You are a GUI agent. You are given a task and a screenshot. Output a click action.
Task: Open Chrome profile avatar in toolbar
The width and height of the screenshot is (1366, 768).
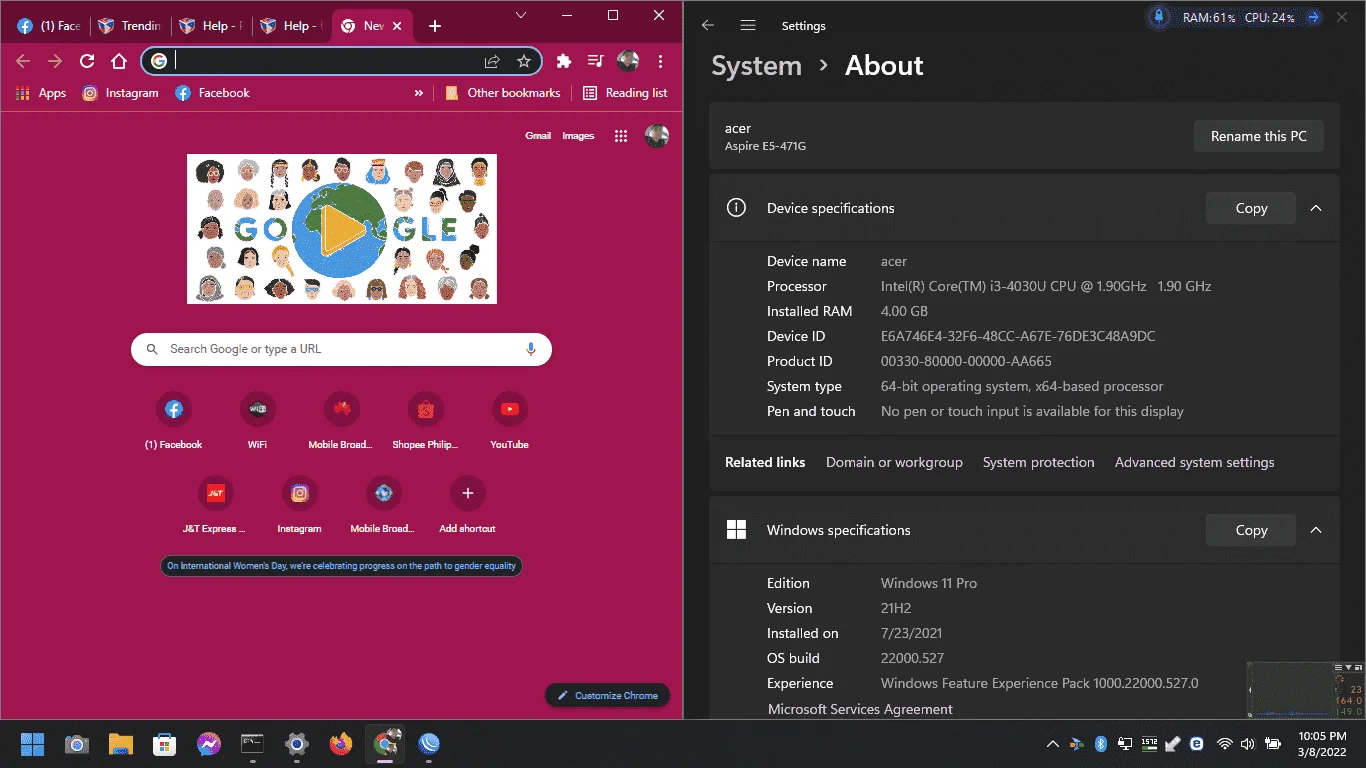628,61
